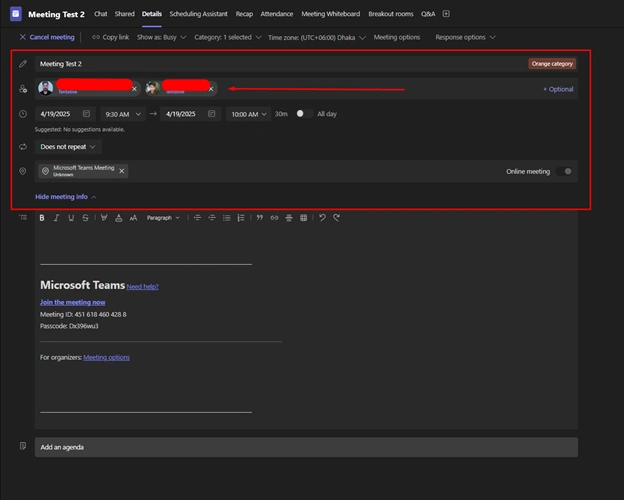Open the start date calendar picker icon
Image resolution: width=624 pixels, height=500 pixels.
click(x=86, y=114)
